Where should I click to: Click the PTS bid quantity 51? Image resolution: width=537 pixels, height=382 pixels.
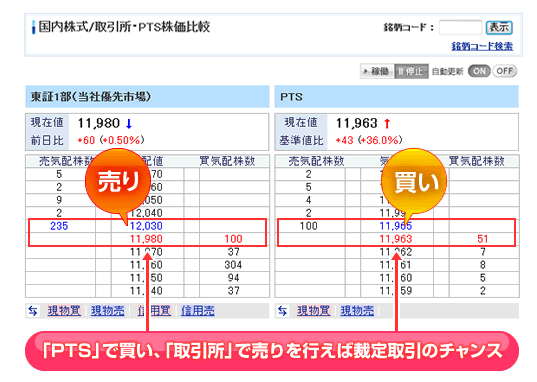483,239
